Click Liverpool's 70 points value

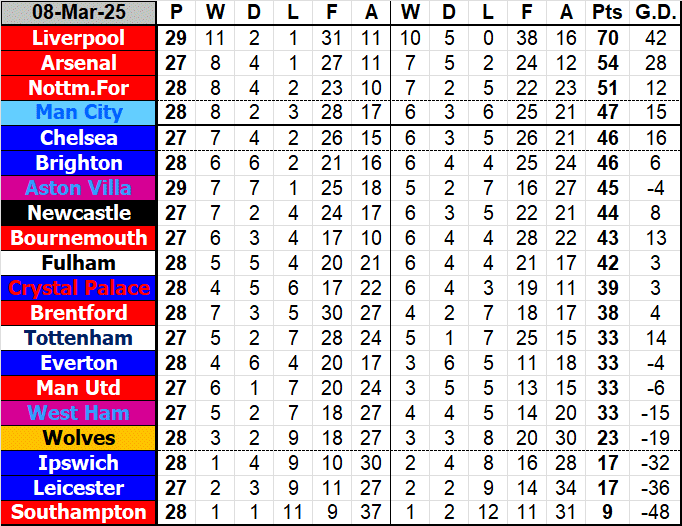(606, 38)
